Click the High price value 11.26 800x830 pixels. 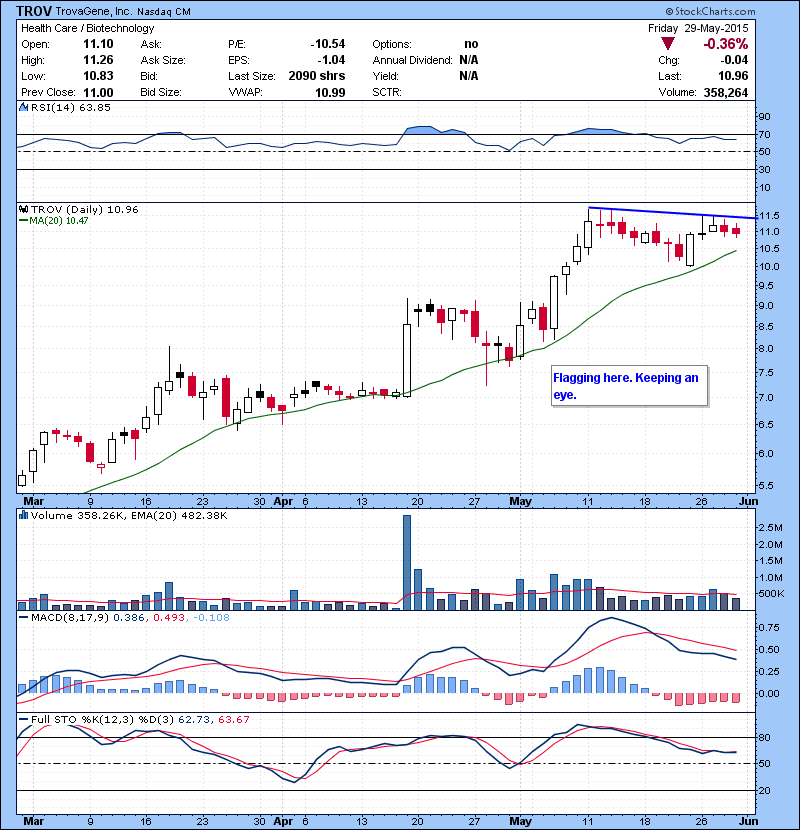pyautogui.click(x=98, y=60)
